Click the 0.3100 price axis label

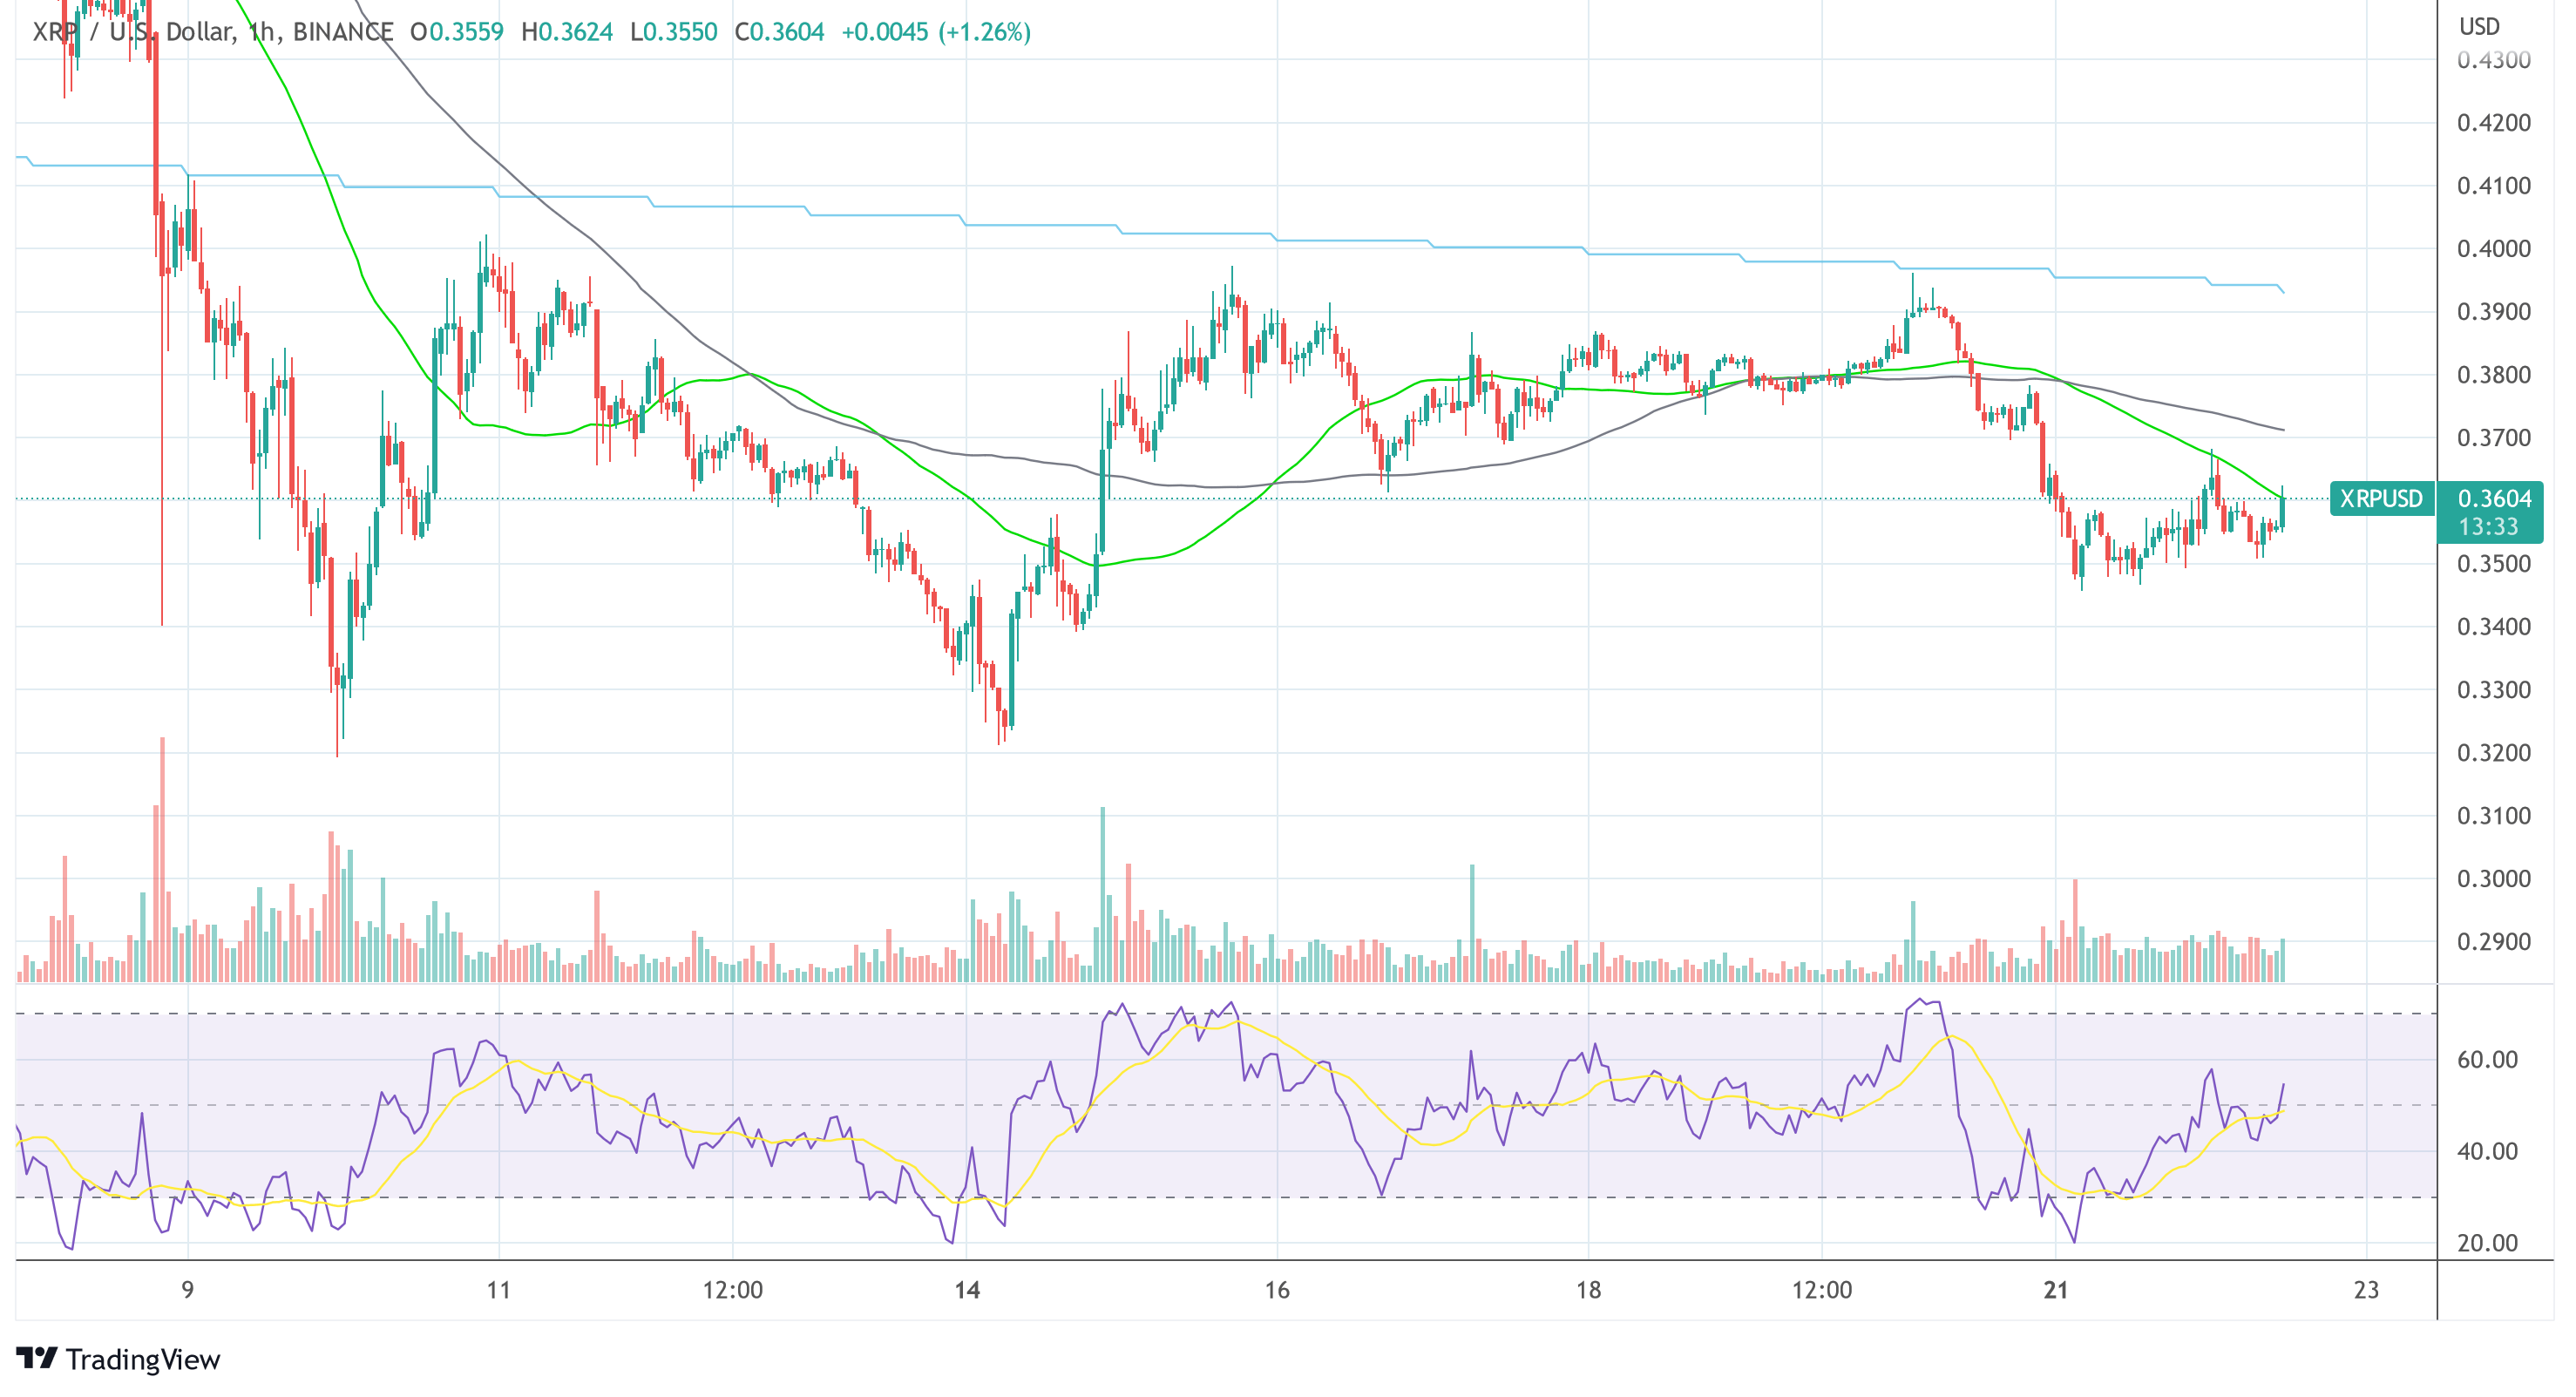click(x=2494, y=816)
